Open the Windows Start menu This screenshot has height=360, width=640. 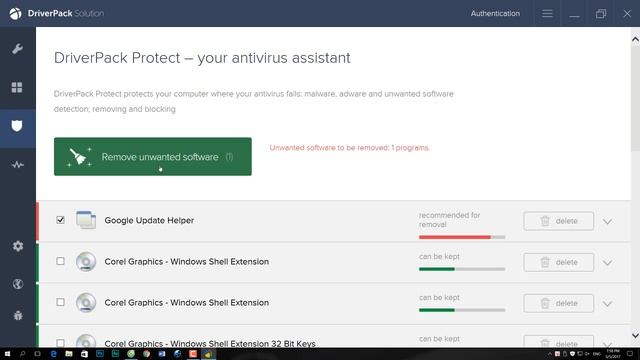click(x=7, y=354)
